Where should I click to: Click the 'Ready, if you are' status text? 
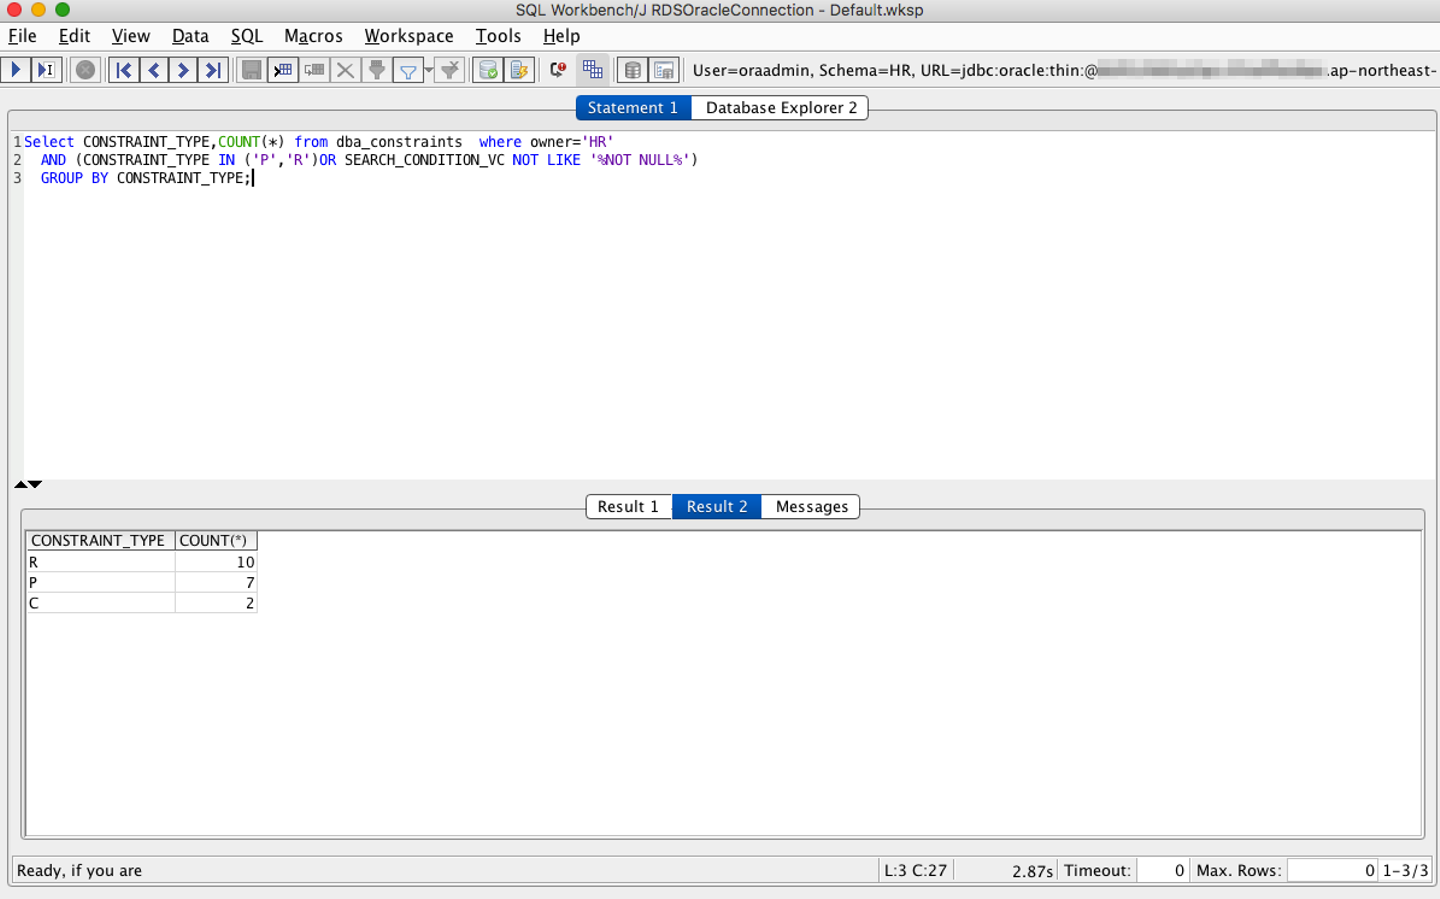[x=80, y=871]
